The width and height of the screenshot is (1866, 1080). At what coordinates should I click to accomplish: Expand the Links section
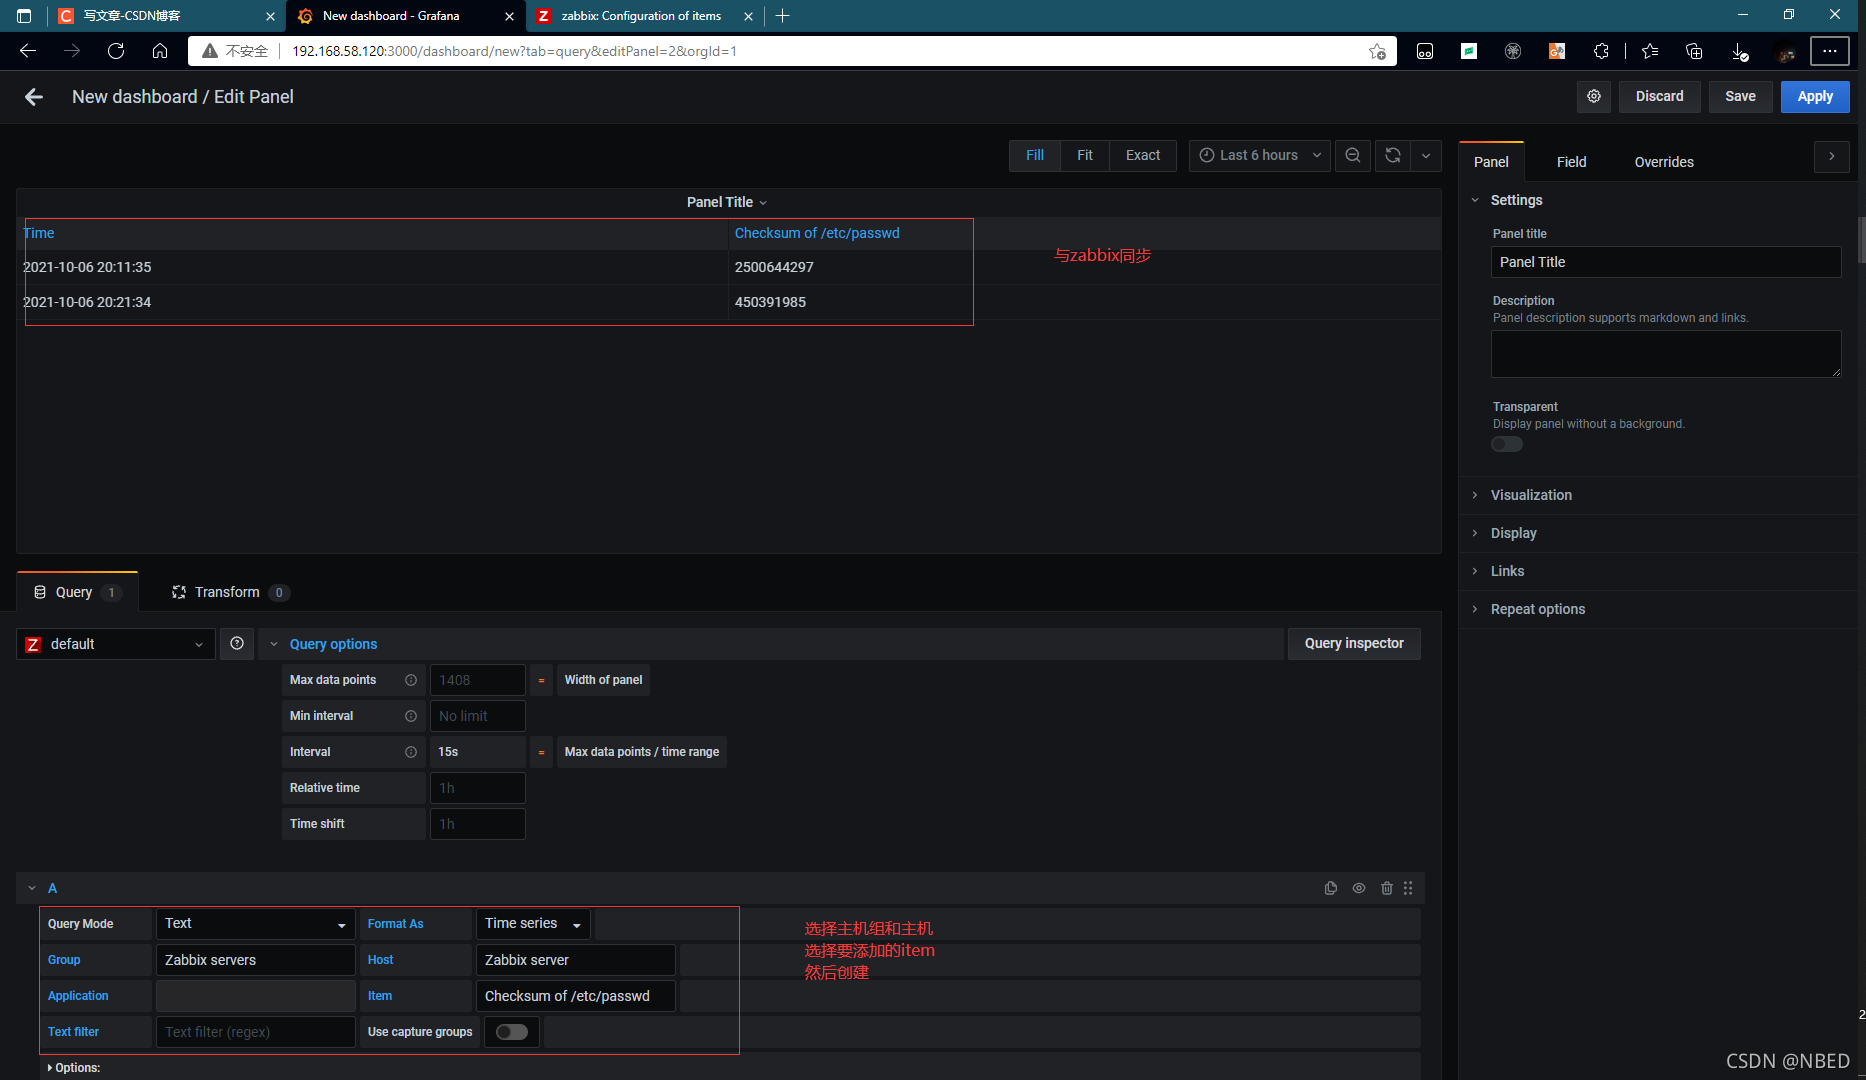pos(1507,571)
